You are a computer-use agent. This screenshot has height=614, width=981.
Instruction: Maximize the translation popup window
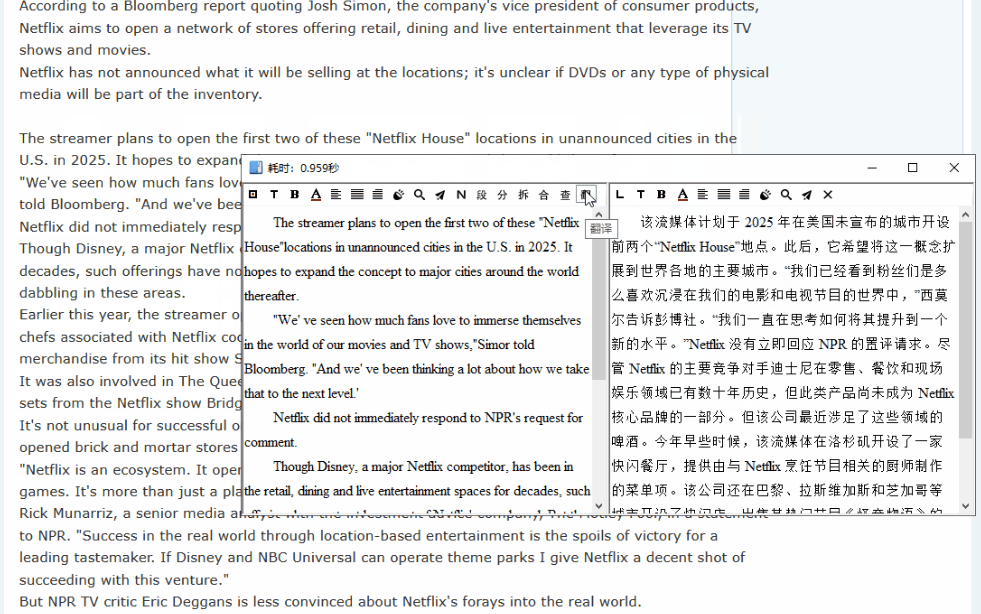click(912, 168)
